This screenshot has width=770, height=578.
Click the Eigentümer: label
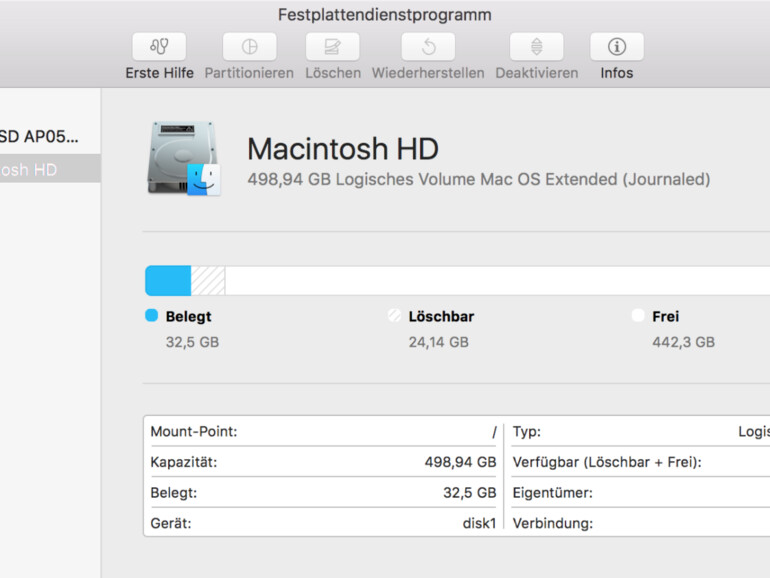(553, 493)
